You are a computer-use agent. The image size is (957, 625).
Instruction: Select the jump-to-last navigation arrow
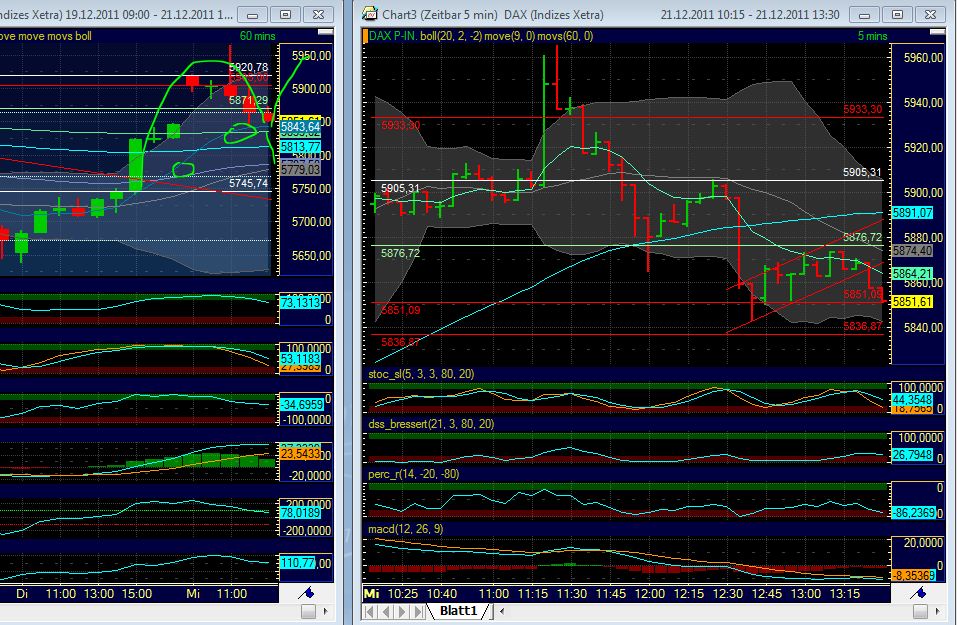[x=420, y=610]
